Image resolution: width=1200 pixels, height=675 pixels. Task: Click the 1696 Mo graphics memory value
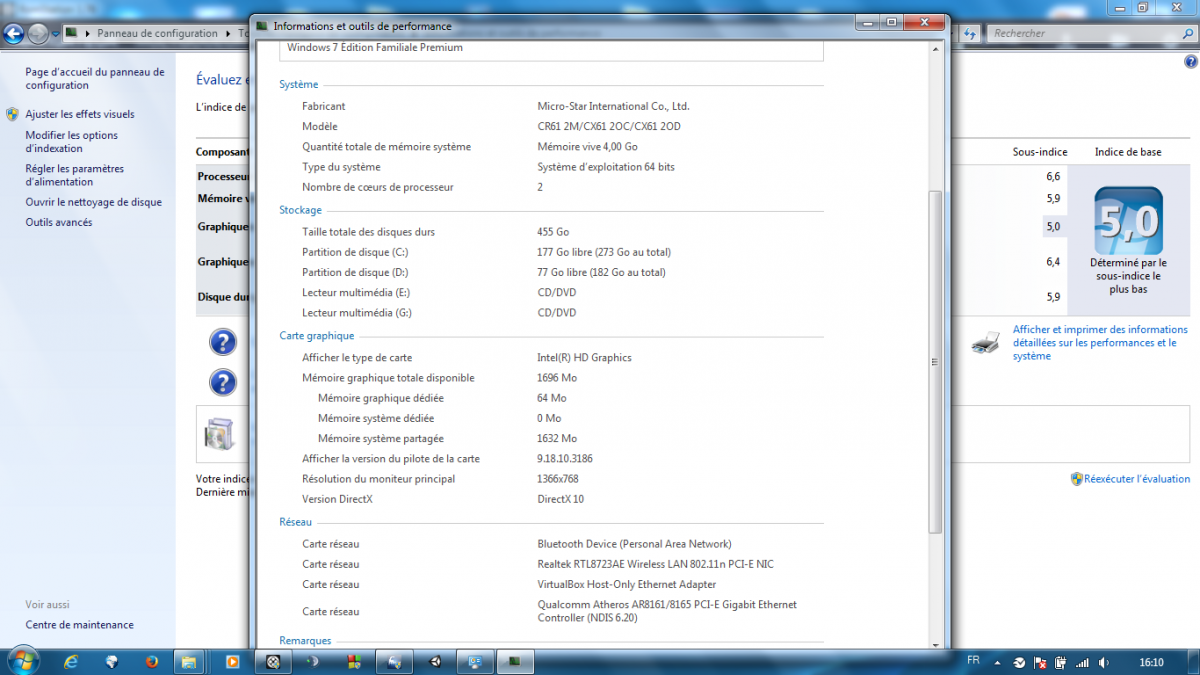(x=557, y=378)
